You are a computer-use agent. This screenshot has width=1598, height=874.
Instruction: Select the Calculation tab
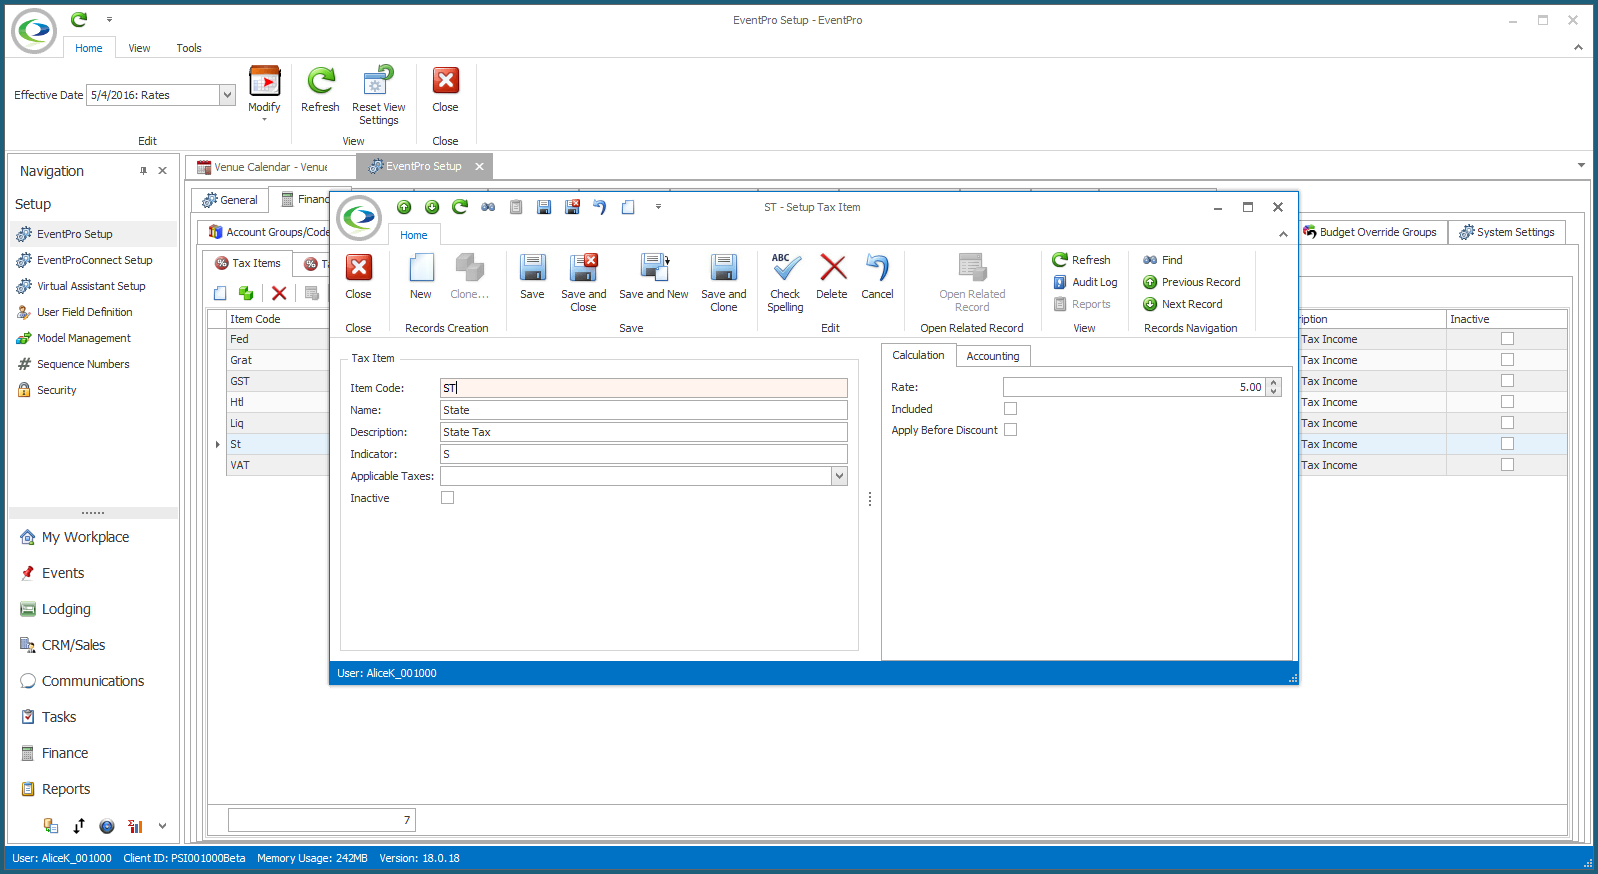tap(917, 355)
